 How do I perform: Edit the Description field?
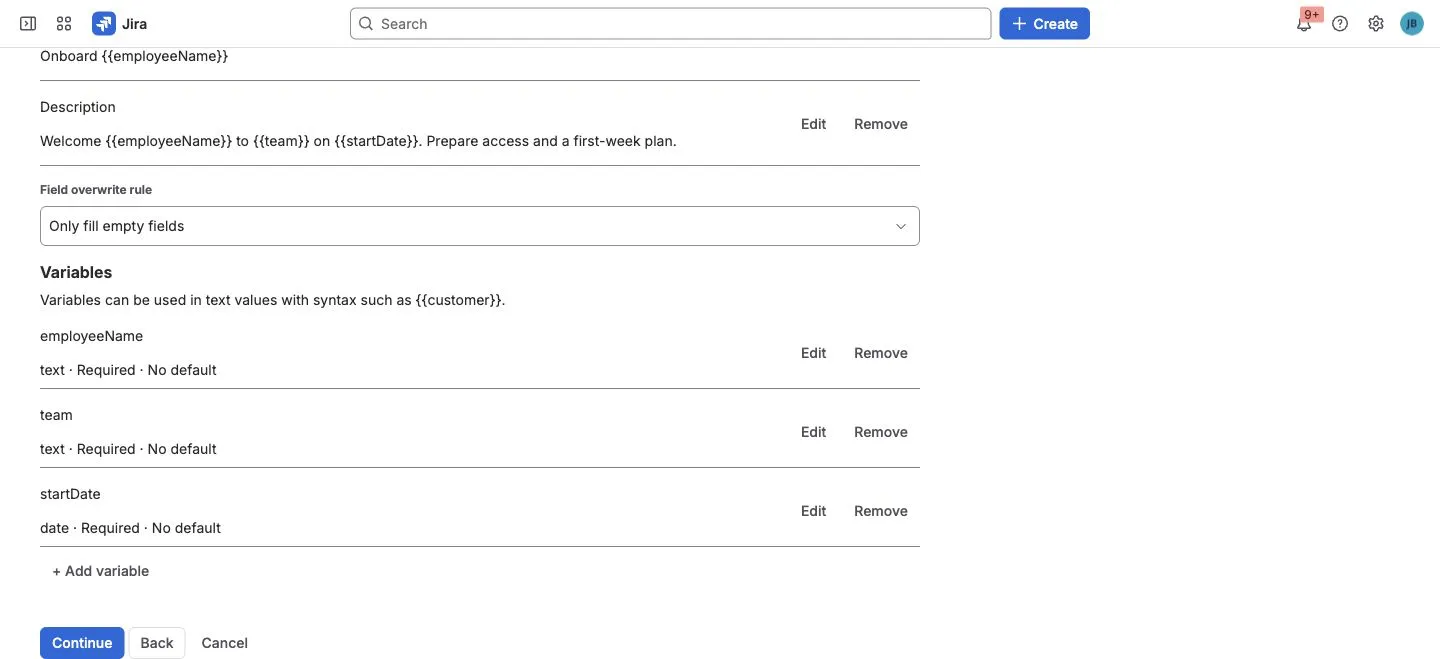[x=813, y=124]
